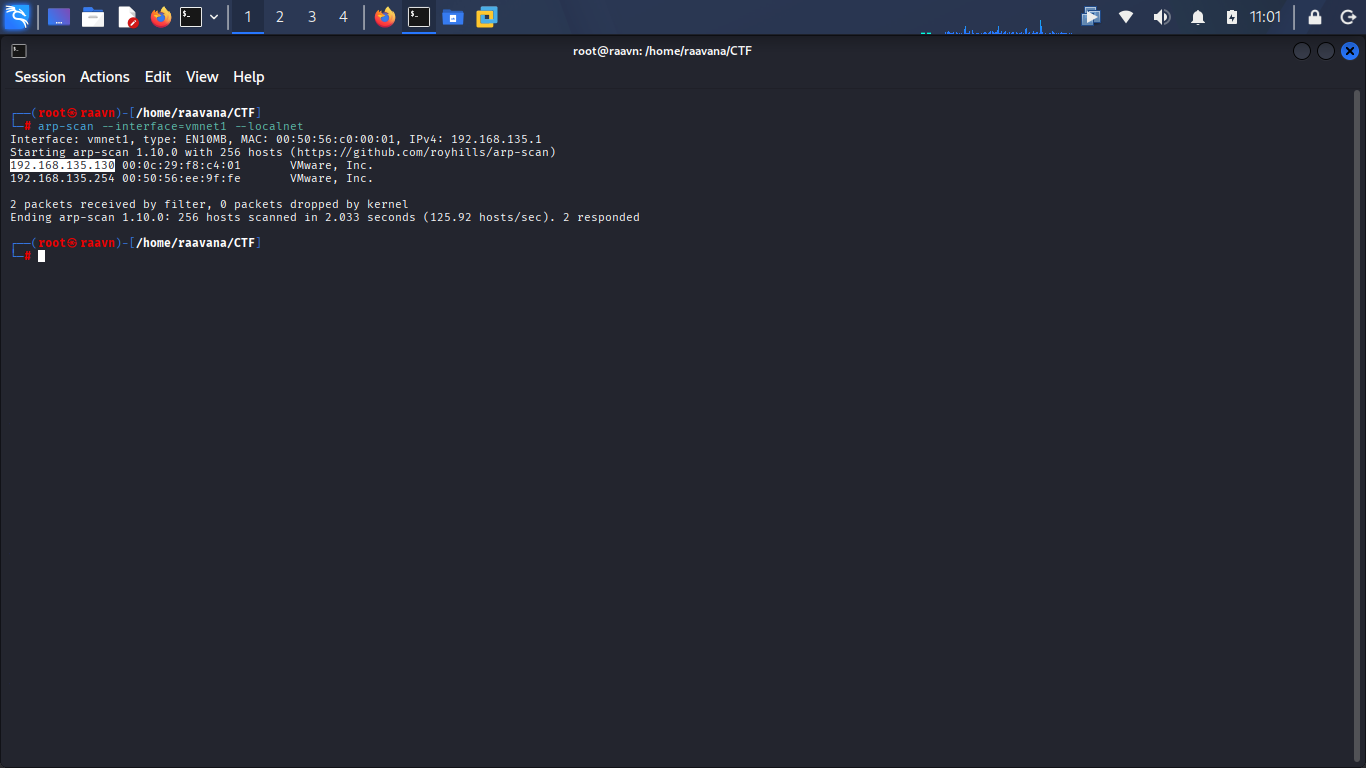
Task: Click MAC address 00:50:56:ee:9f:fe
Action: pyautogui.click(x=182, y=178)
